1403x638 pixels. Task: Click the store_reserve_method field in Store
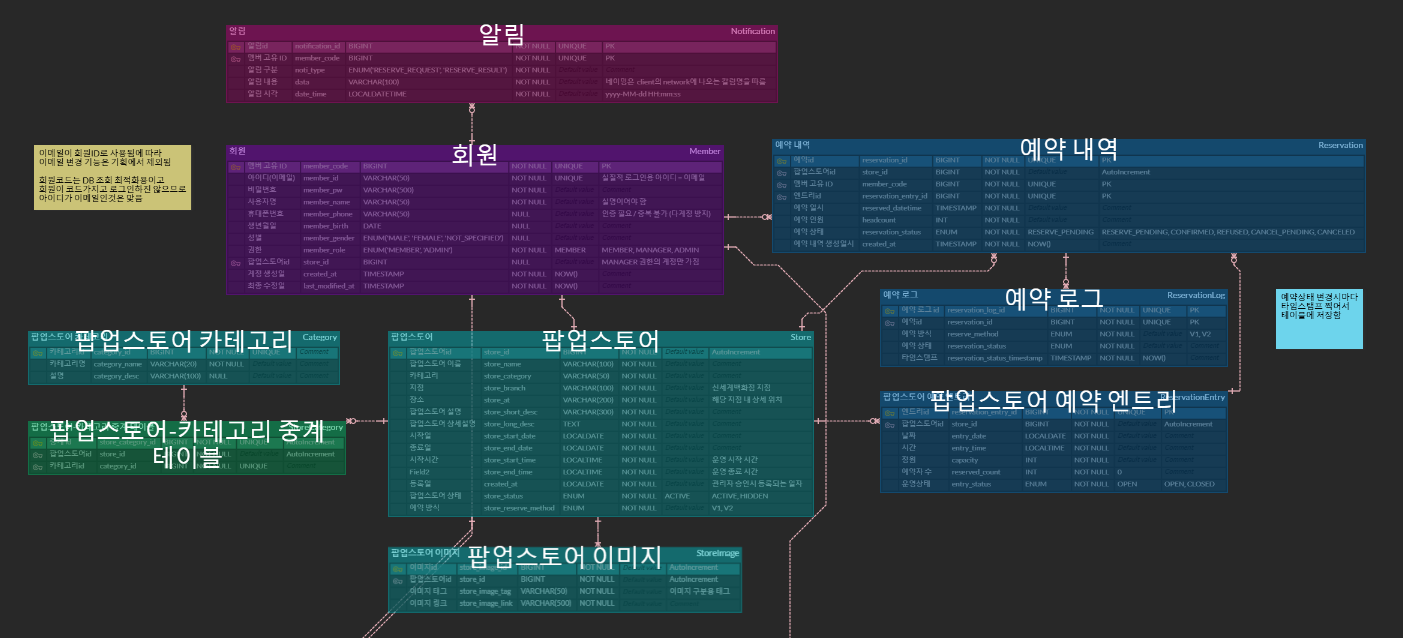[x=520, y=508]
